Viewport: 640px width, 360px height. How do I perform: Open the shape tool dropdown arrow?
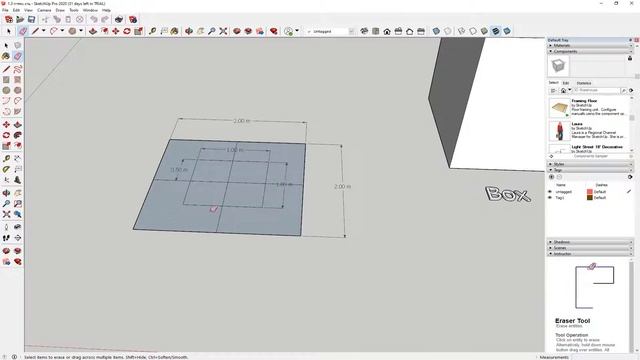81,31
